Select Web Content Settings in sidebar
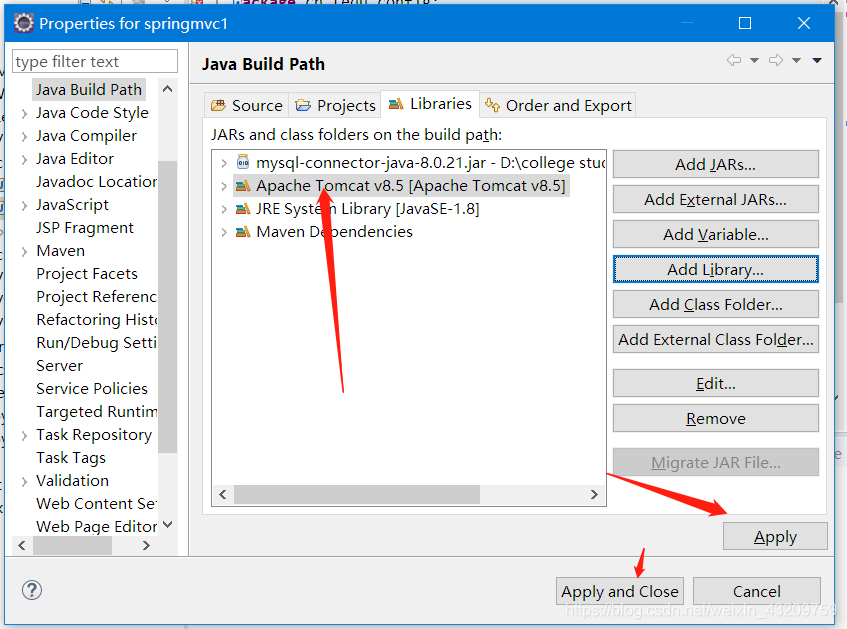This screenshot has width=847, height=629. coord(96,504)
